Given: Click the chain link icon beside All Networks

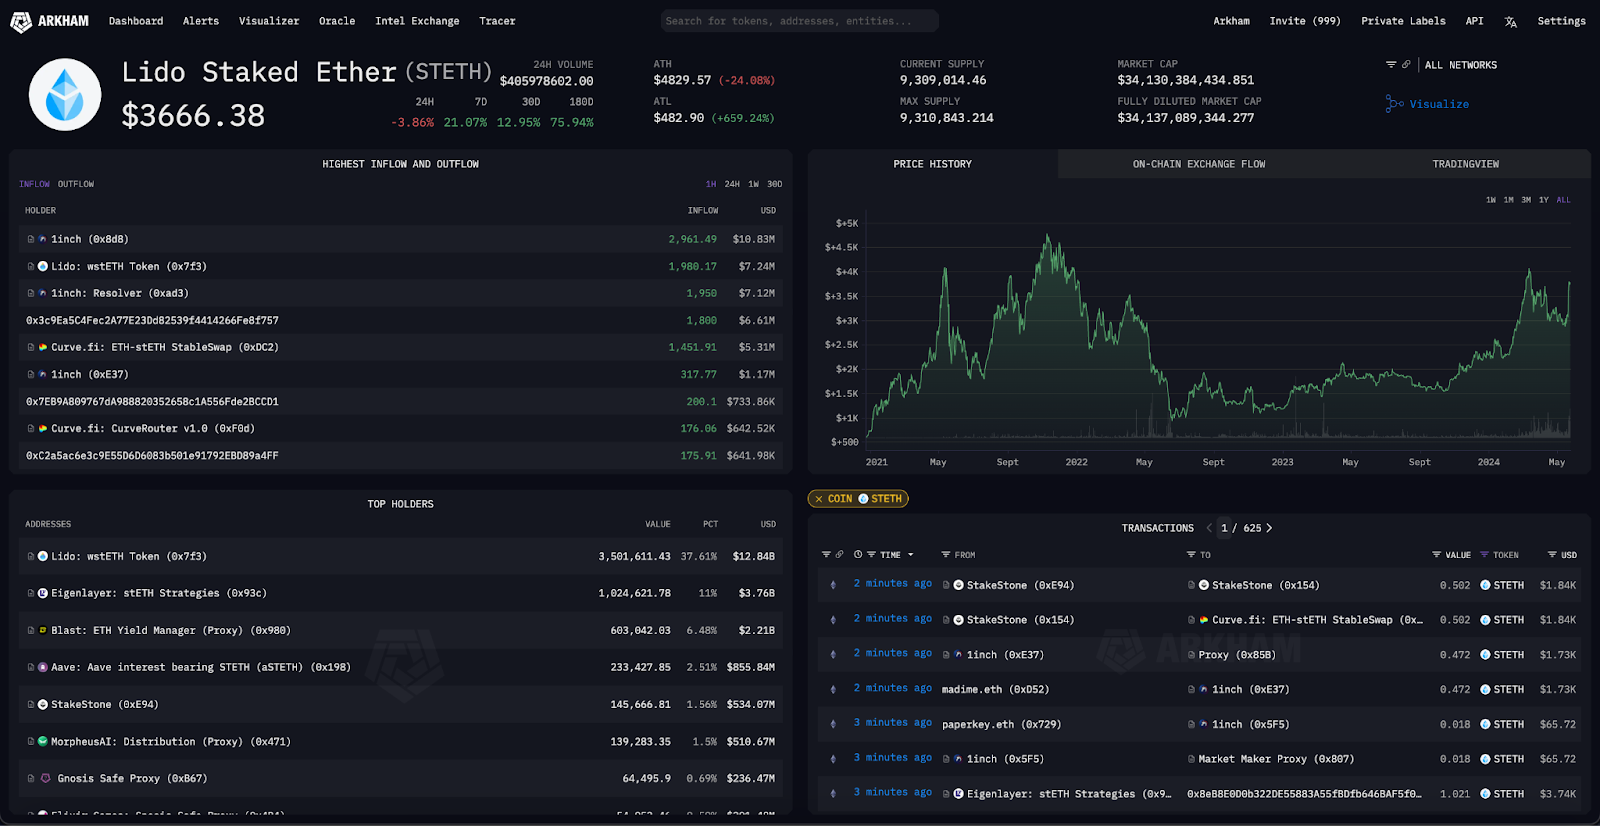Looking at the screenshot, I should tap(1406, 65).
